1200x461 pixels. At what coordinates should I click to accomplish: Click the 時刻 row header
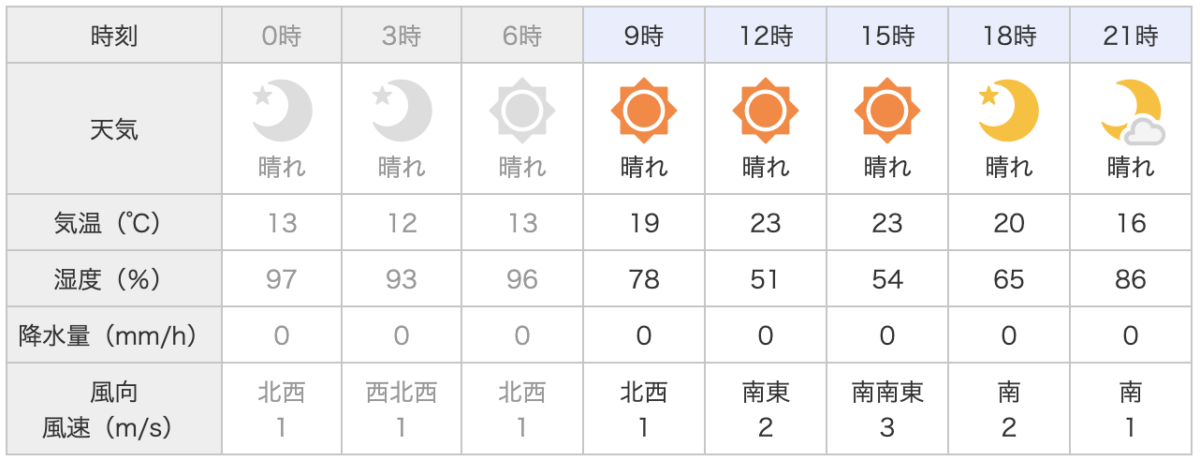click(x=114, y=37)
